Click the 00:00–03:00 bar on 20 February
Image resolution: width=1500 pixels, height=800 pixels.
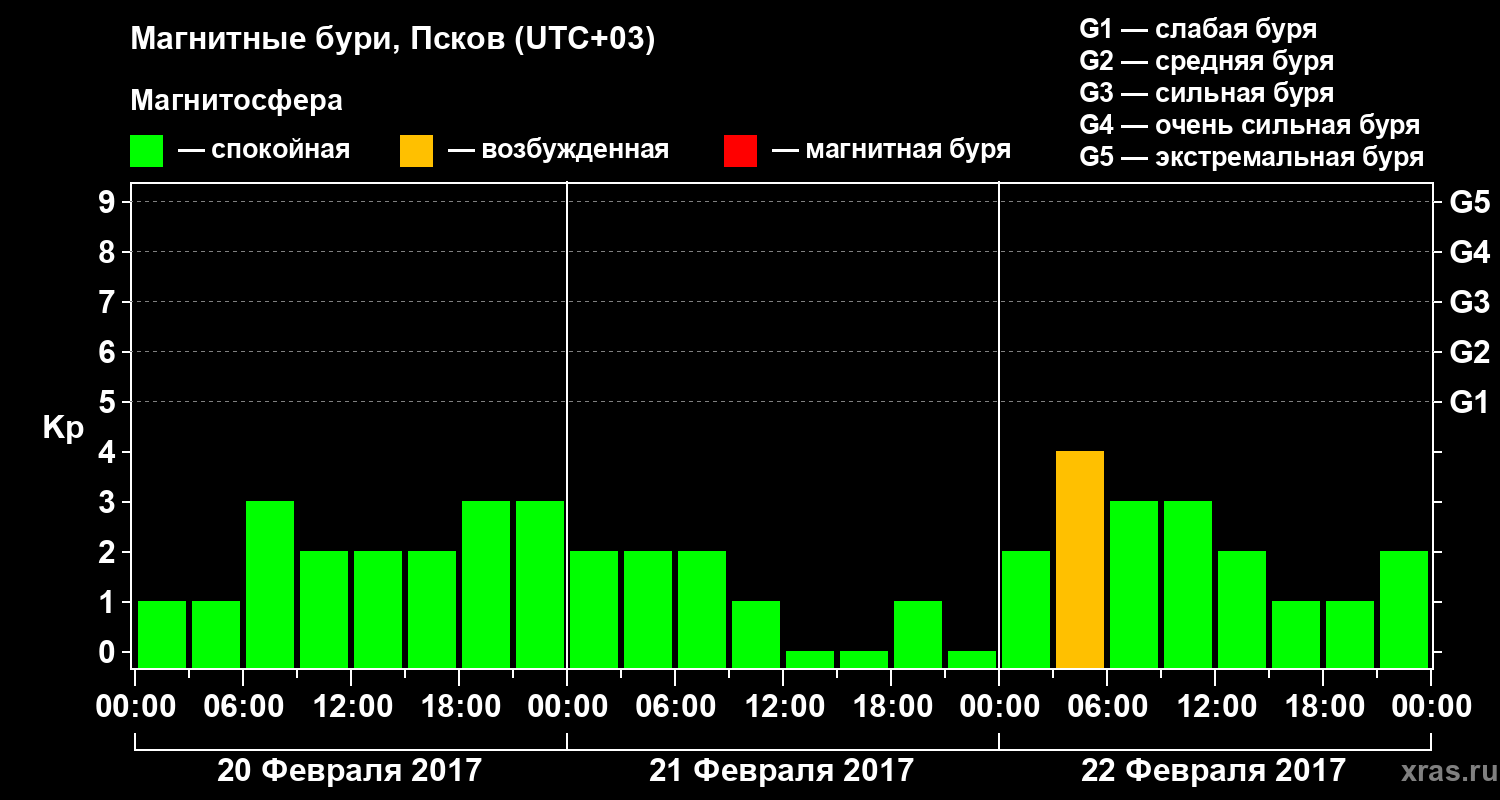[x=162, y=634]
